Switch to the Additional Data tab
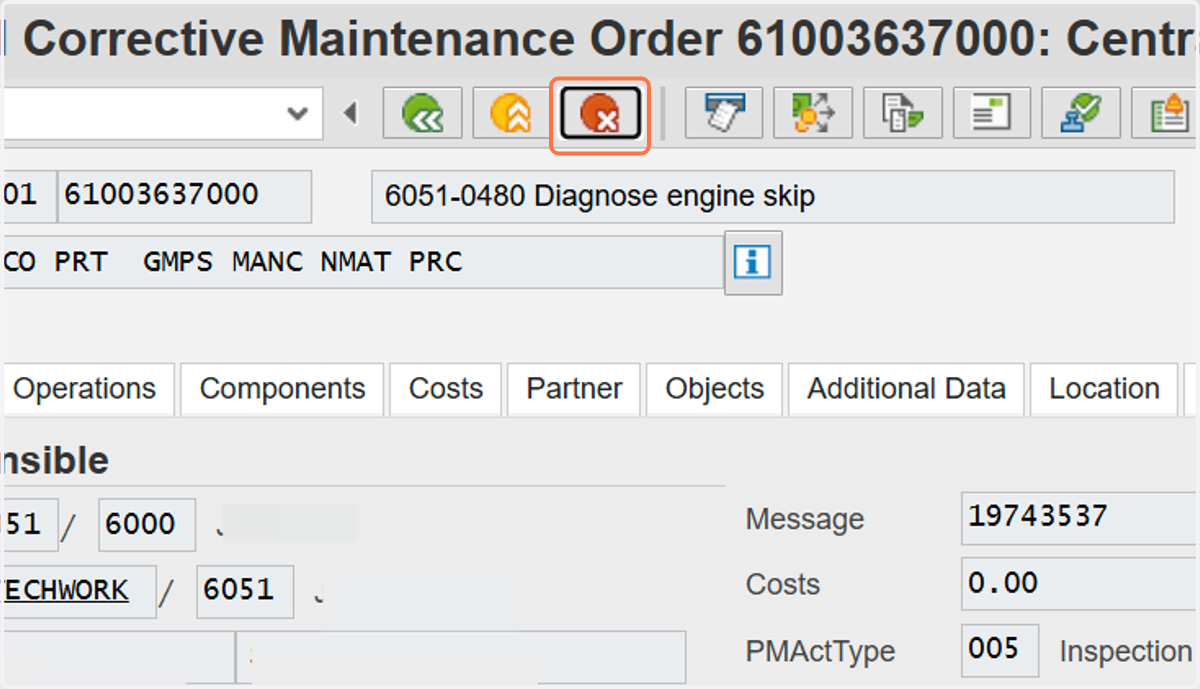1200x689 pixels. tap(907, 389)
